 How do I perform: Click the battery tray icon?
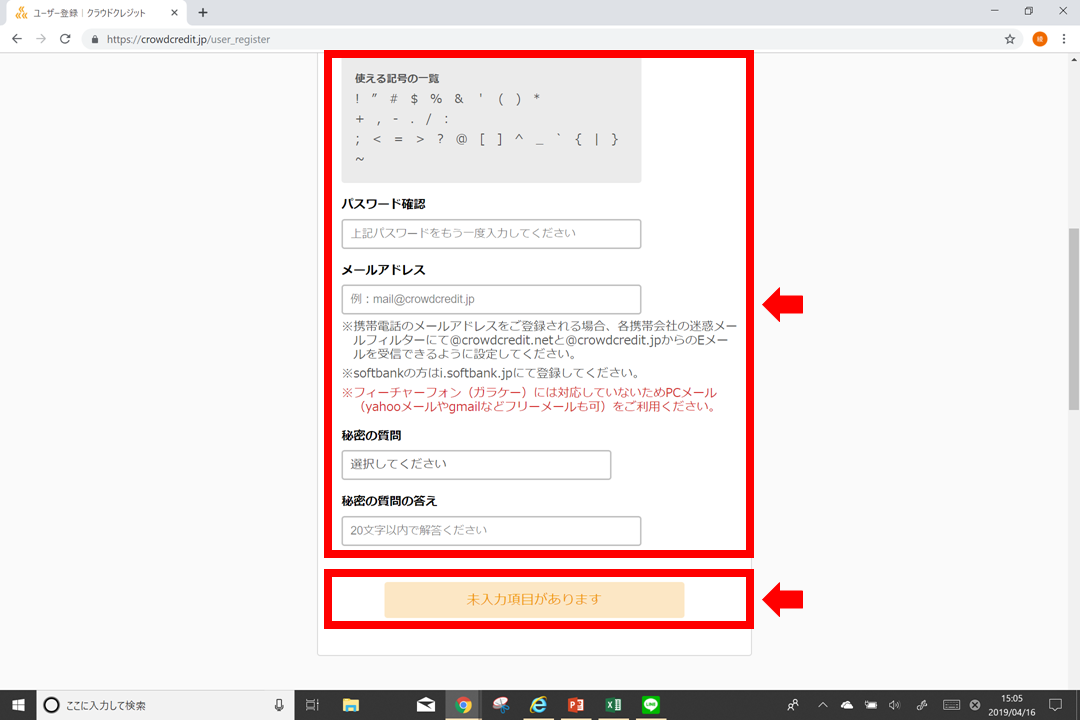(871, 705)
